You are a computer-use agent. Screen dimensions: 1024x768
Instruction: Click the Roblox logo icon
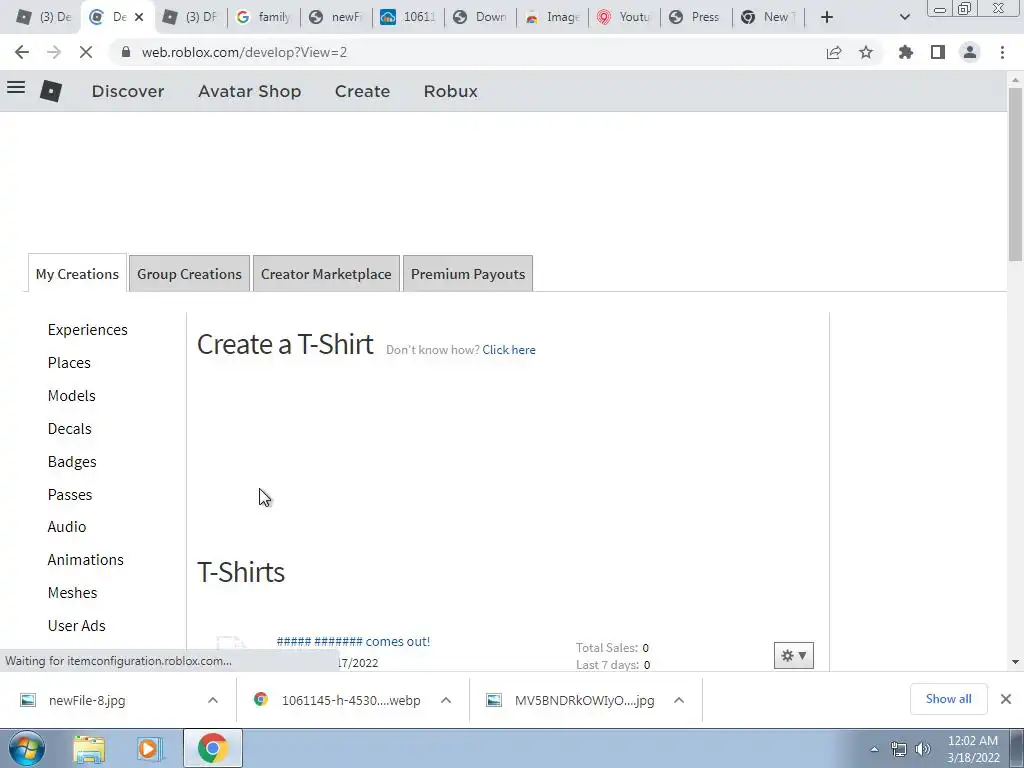click(x=51, y=91)
